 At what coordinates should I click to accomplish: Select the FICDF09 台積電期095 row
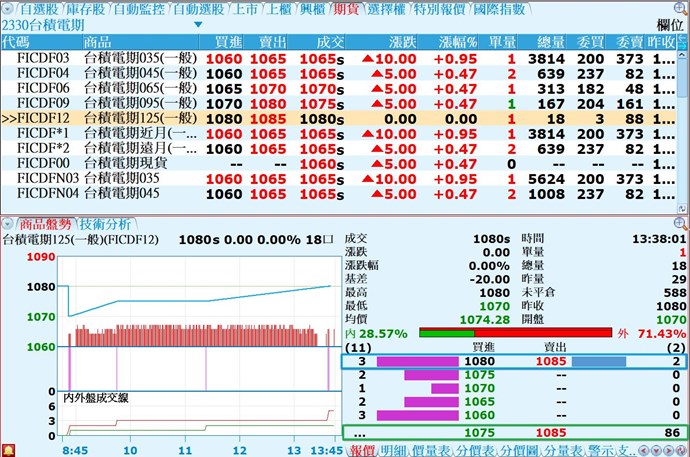[x=339, y=103]
